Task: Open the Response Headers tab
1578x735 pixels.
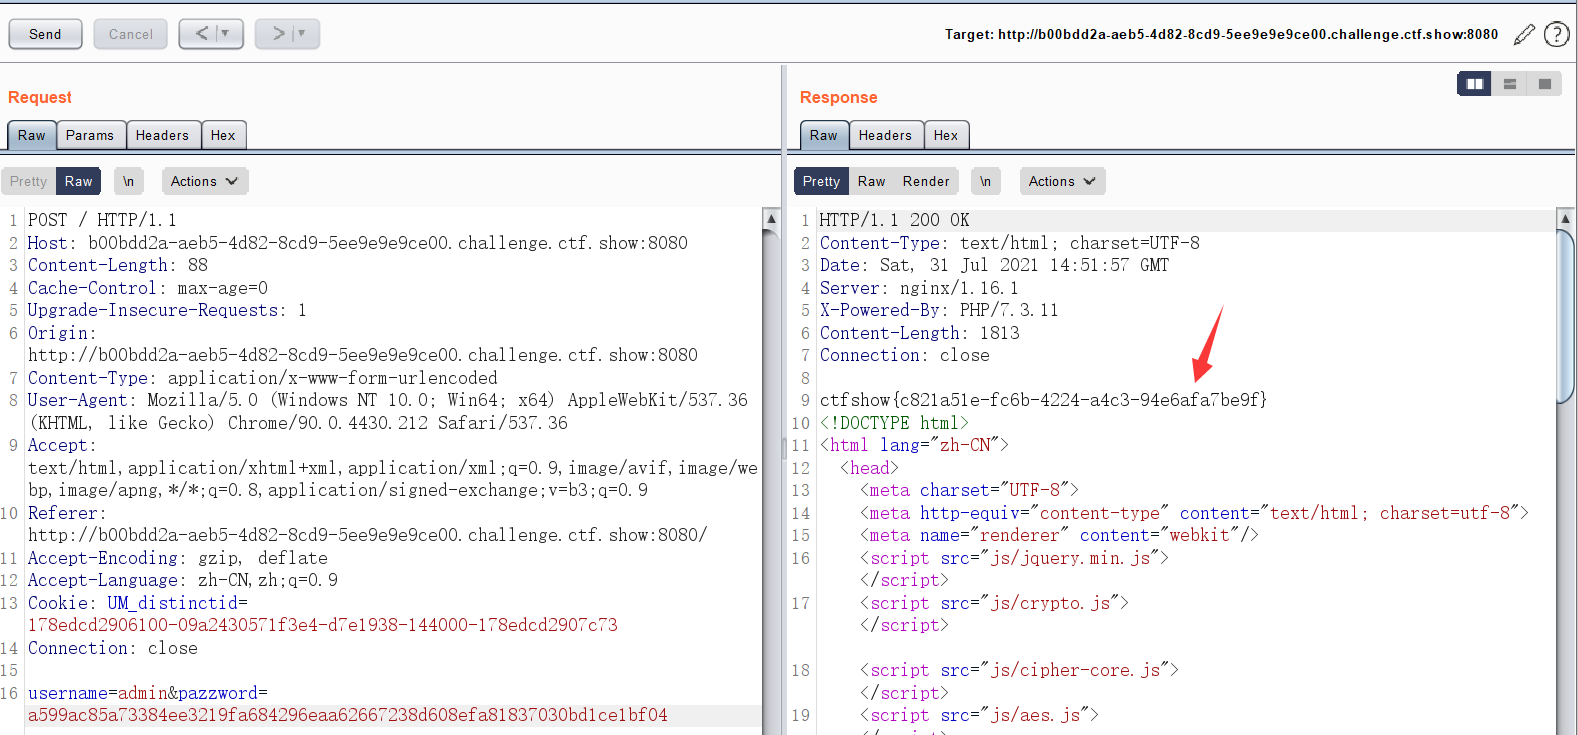Action: click(885, 135)
